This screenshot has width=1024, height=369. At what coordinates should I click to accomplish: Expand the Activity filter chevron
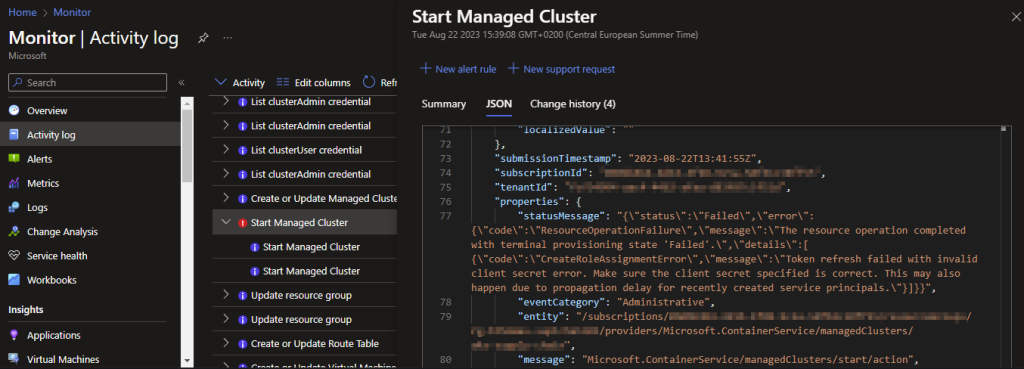coord(221,82)
